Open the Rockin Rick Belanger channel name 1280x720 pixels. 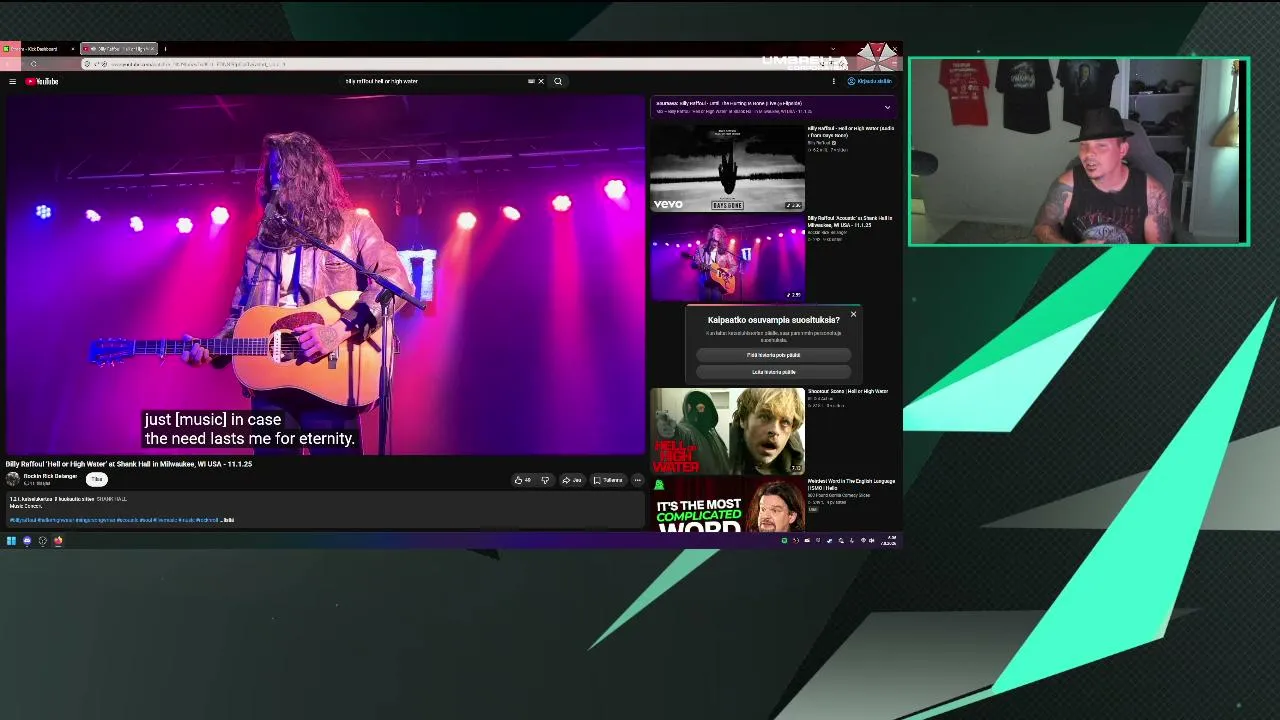click(x=50, y=476)
